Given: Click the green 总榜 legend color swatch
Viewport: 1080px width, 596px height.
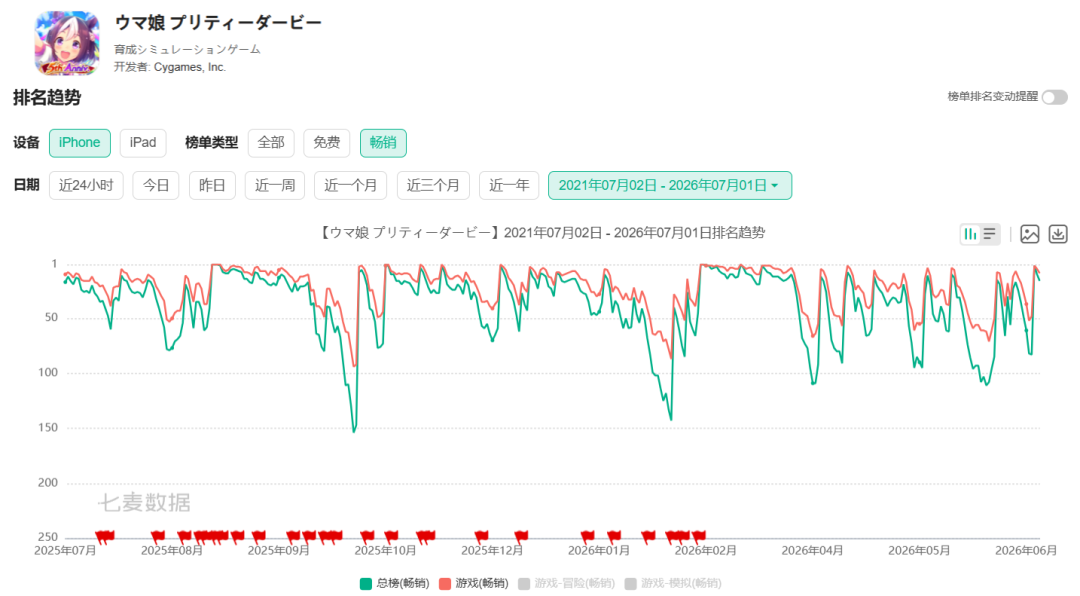Looking at the screenshot, I should [x=366, y=584].
